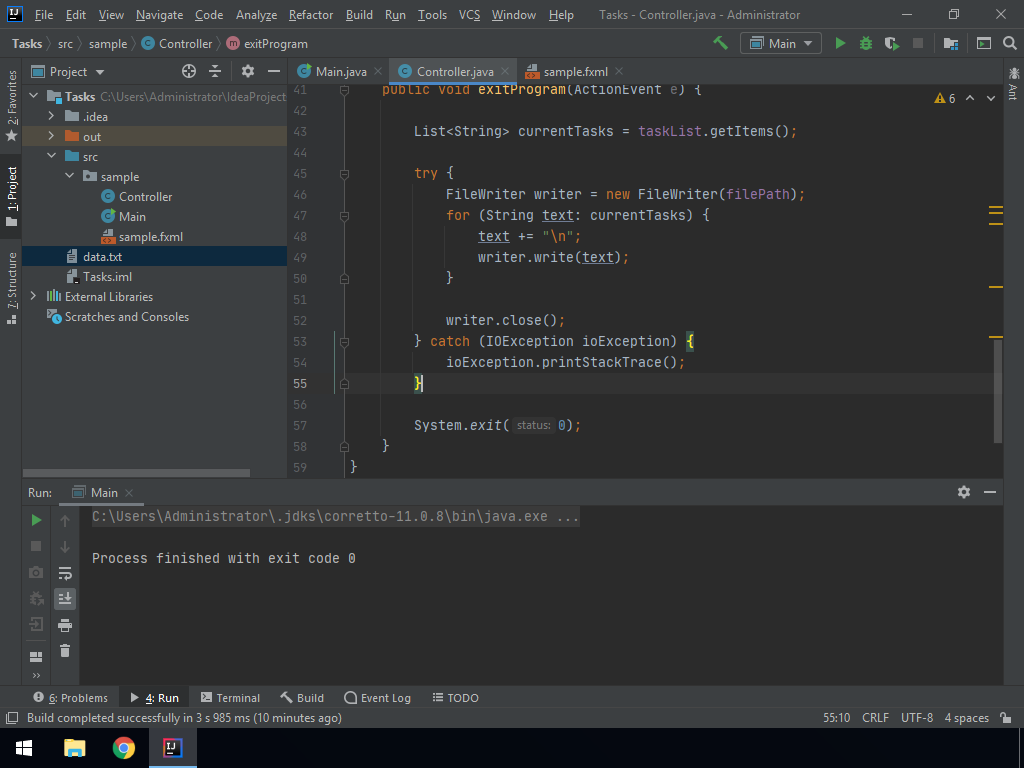Open File Explorer from taskbar
Image resolution: width=1024 pixels, height=768 pixels.
(74, 748)
